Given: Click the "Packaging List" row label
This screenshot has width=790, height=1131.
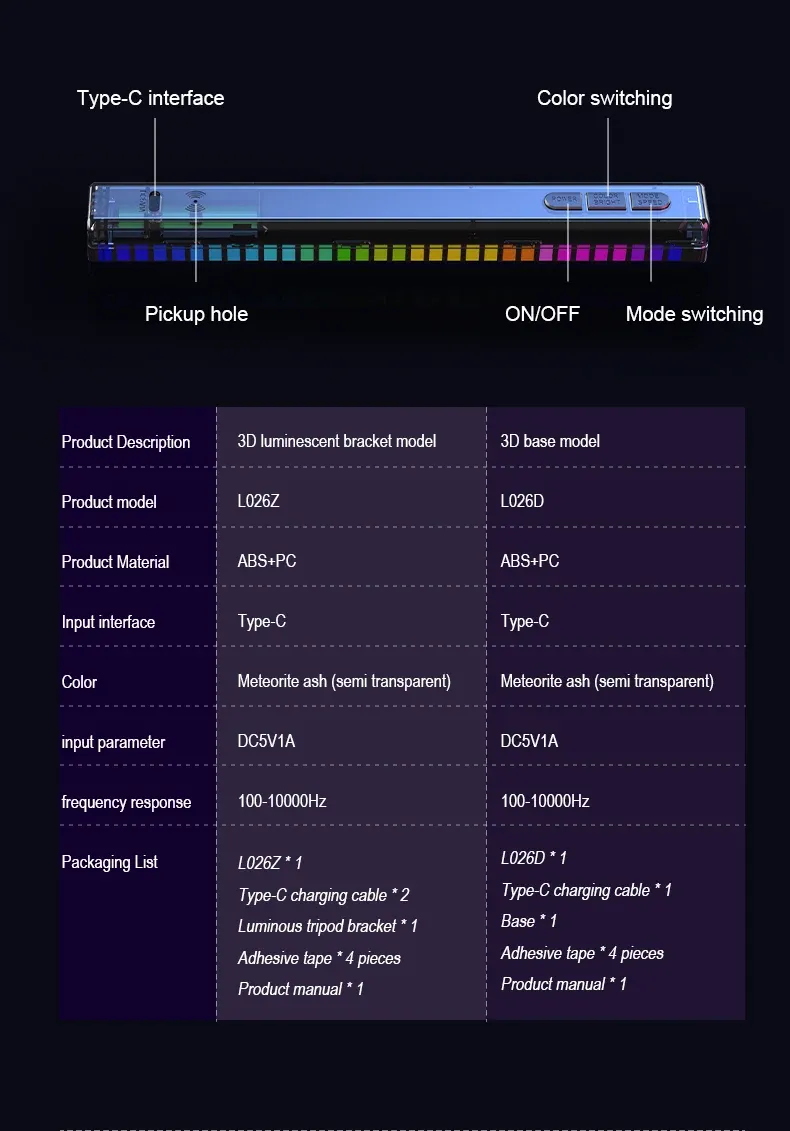Looking at the screenshot, I should [x=110, y=862].
